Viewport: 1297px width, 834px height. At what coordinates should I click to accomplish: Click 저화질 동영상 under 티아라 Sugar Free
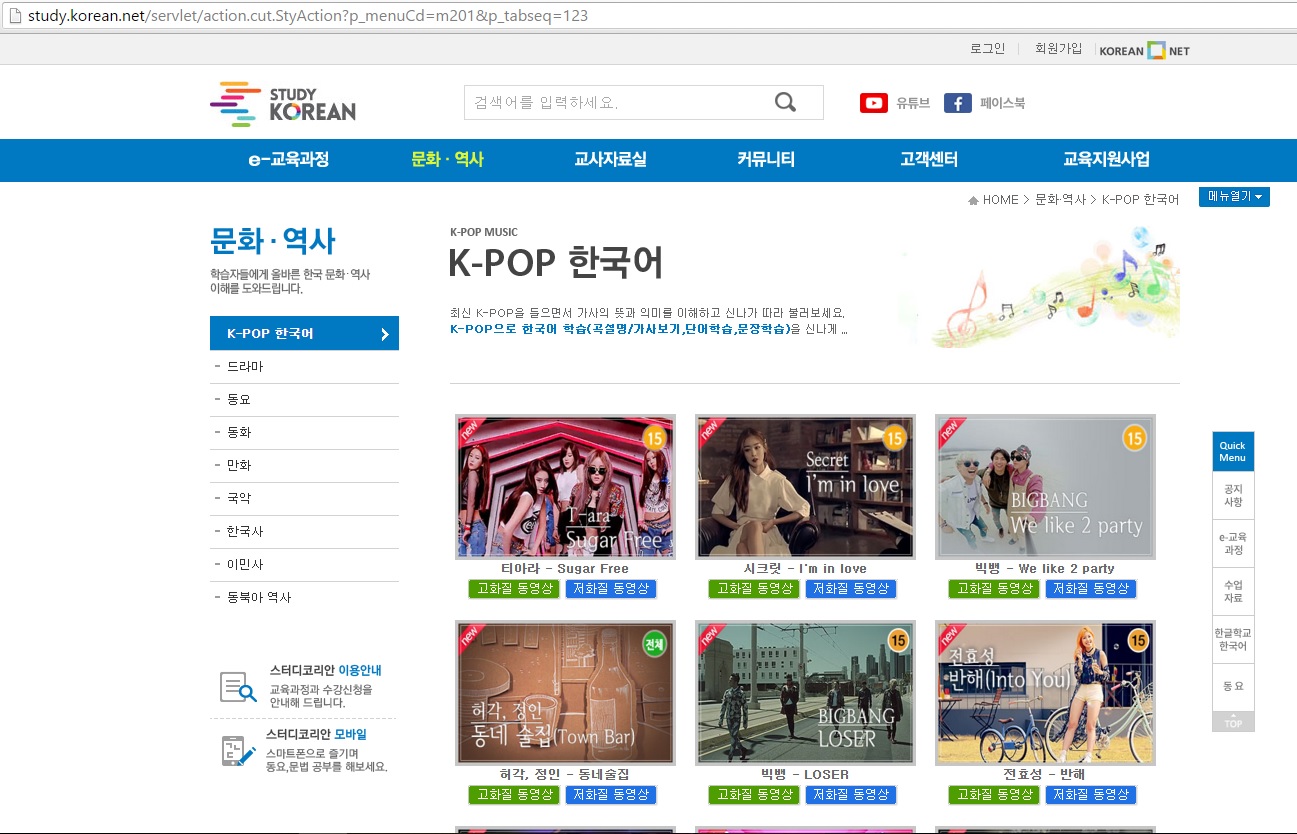point(611,589)
